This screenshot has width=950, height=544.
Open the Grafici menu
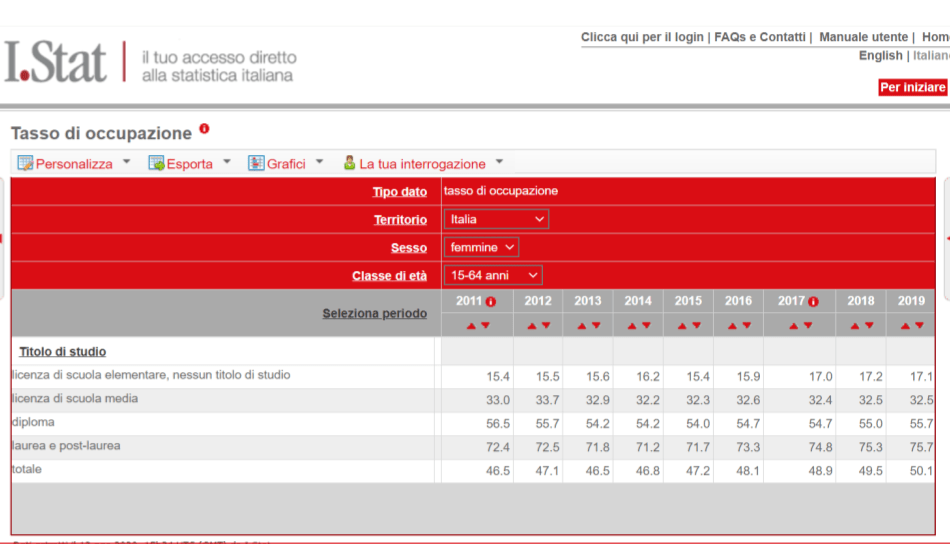coord(319,162)
